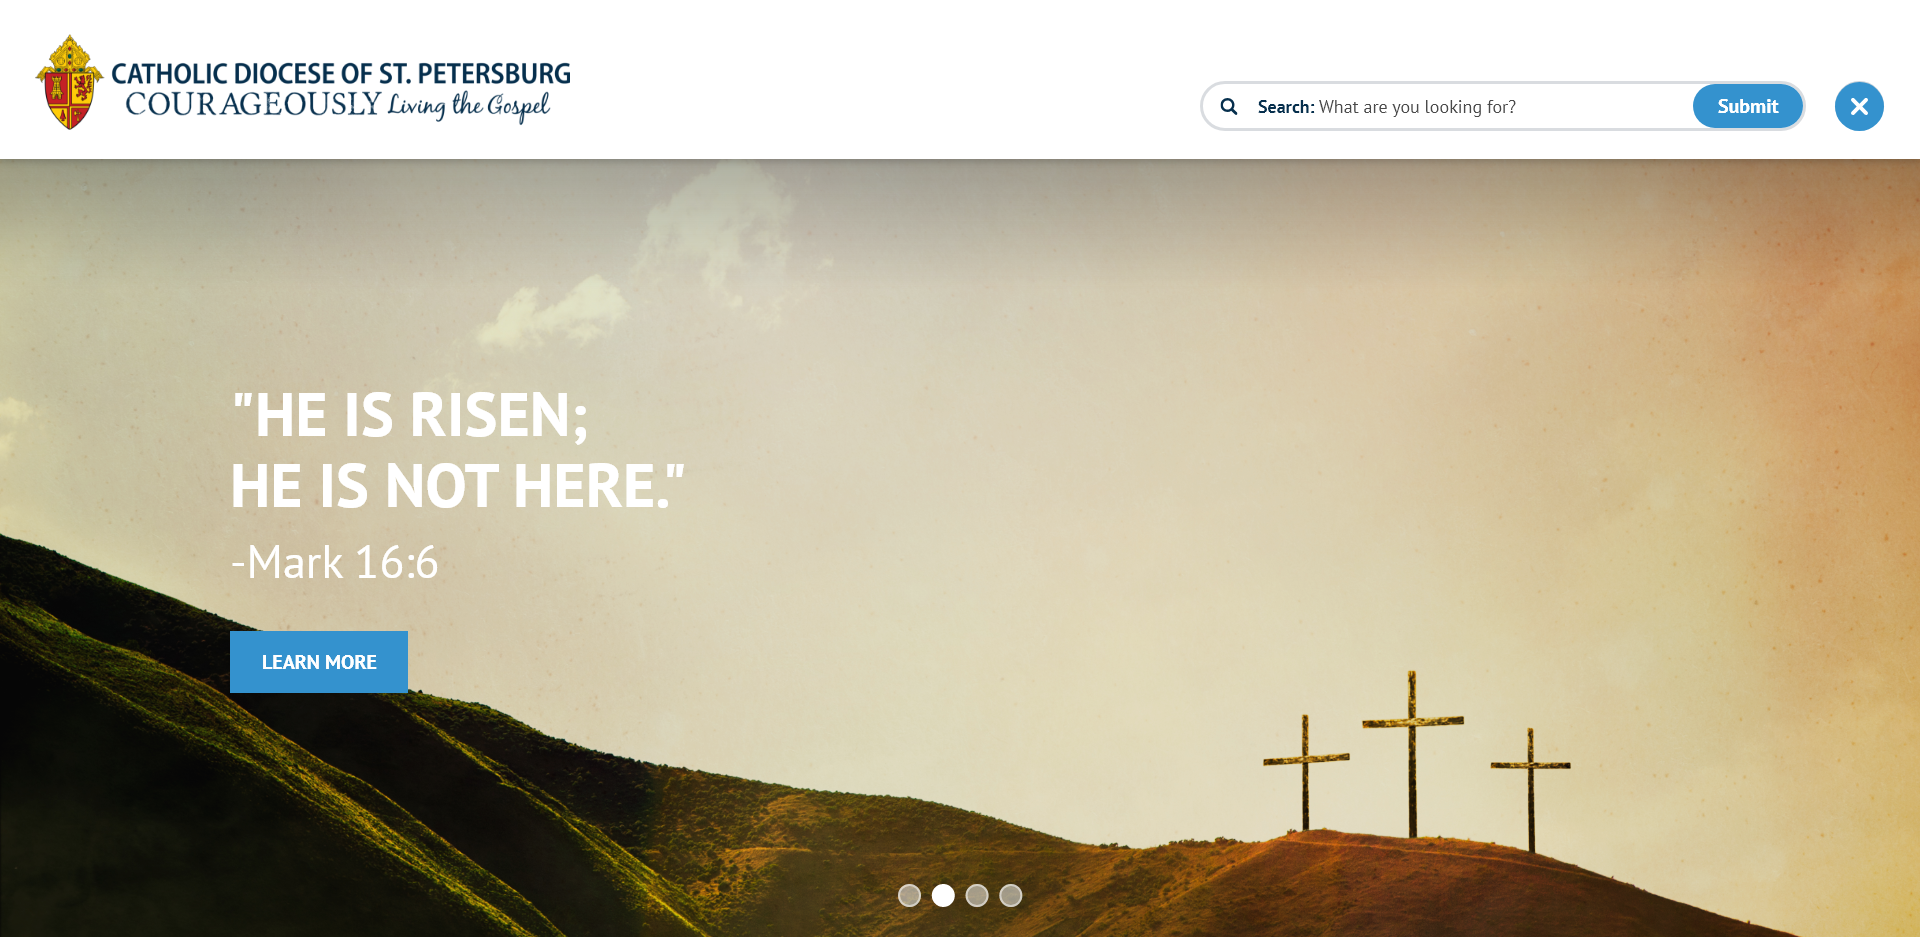Focus the 'What are you looking for?' field
Screen dimensions: 1920x937
(x=1502, y=107)
